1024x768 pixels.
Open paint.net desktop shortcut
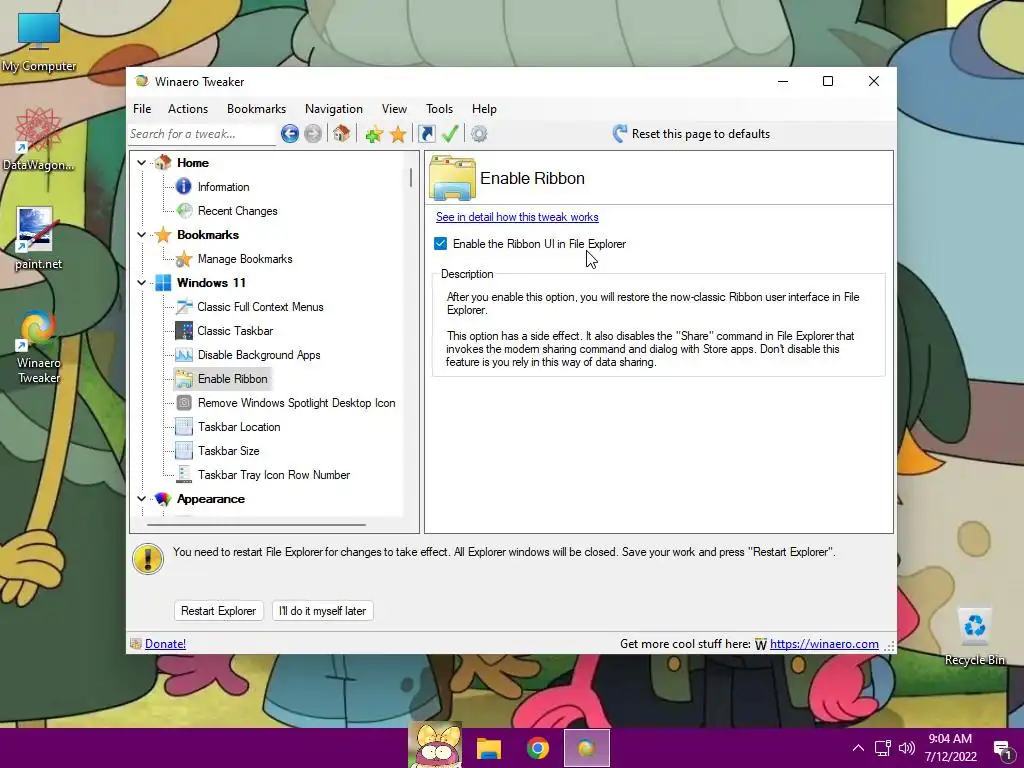coord(38,239)
